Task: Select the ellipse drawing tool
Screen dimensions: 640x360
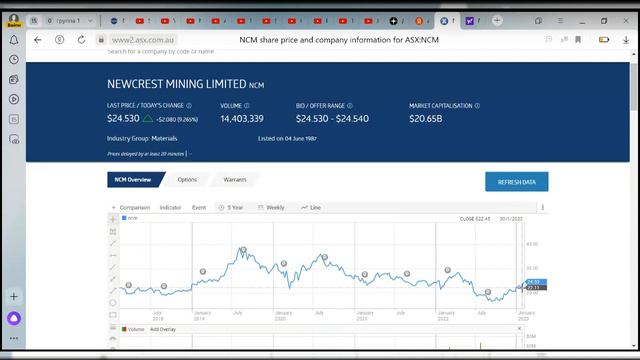Action: point(113,303)
